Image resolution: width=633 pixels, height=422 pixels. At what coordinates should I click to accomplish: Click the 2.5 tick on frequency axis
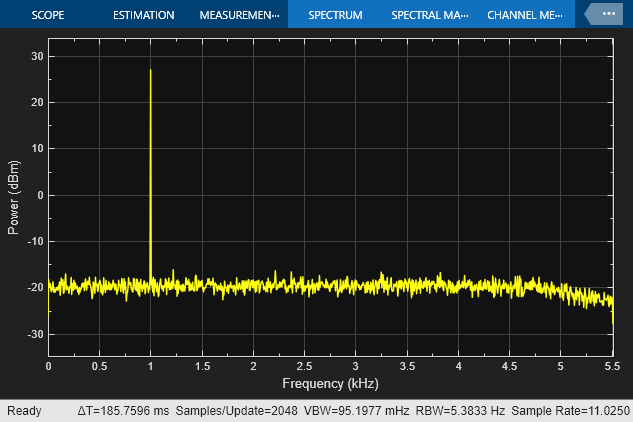tap(305, 367)
